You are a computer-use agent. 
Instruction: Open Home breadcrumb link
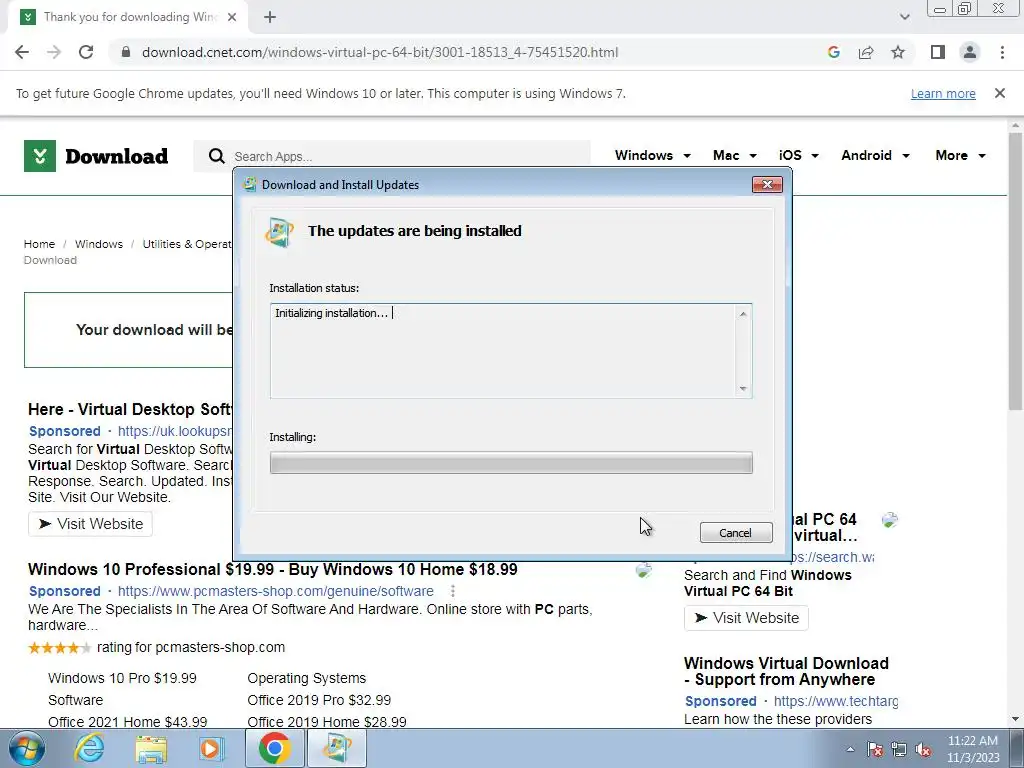(39, 244)
